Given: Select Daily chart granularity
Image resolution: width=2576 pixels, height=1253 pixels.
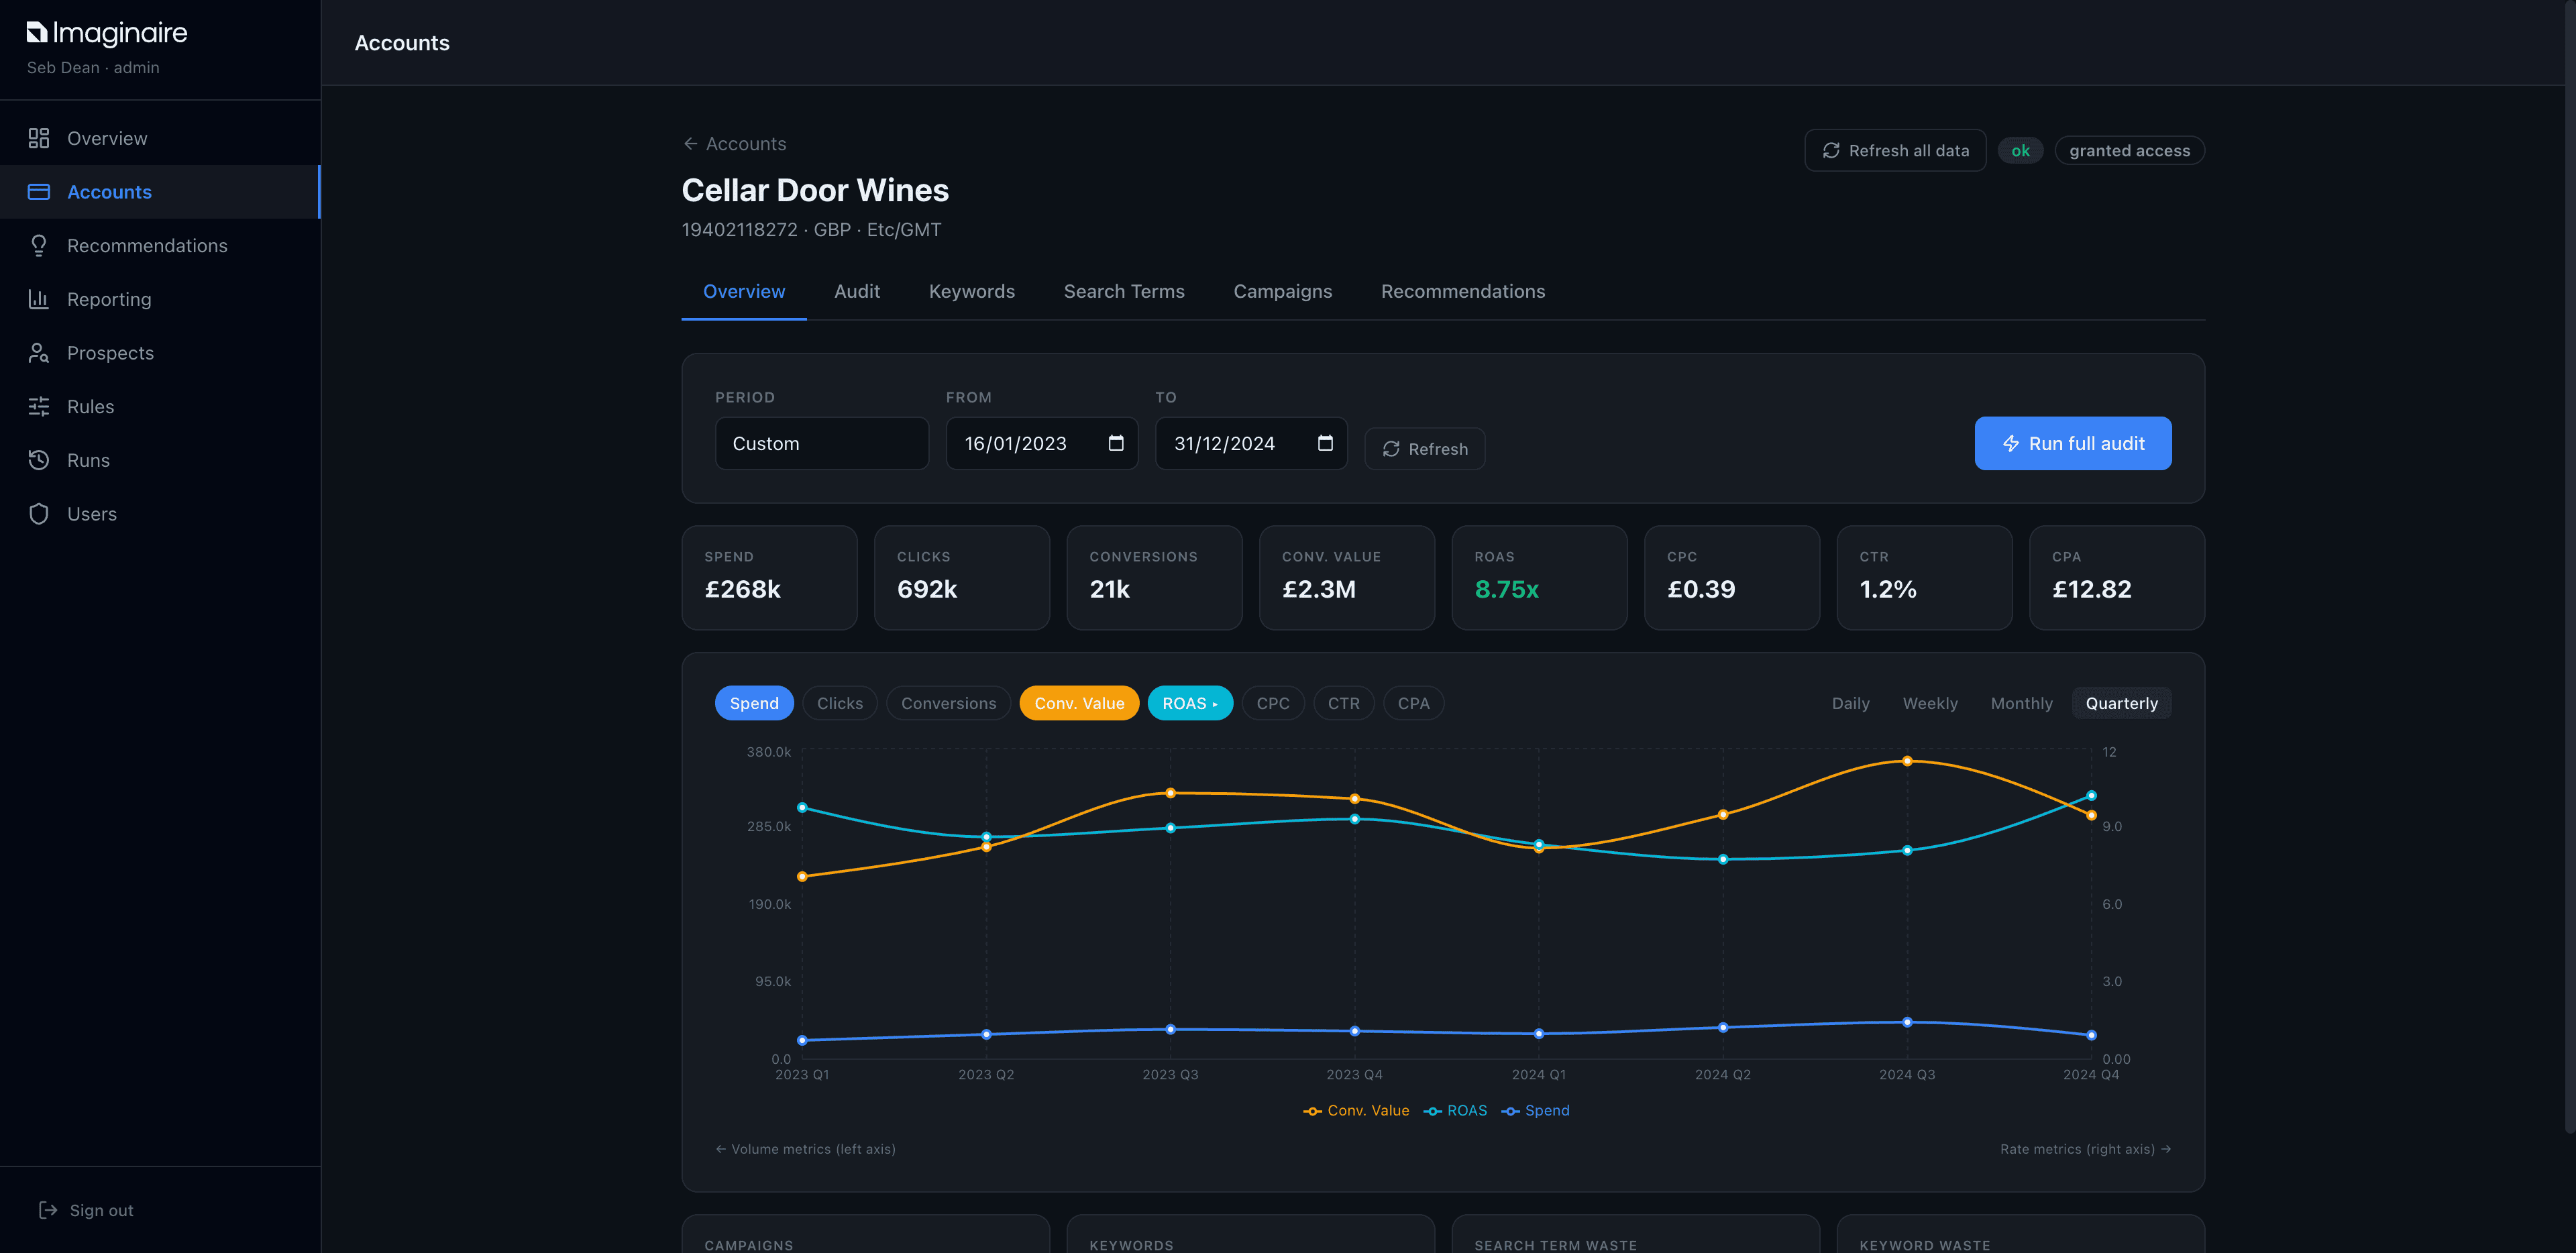Looking at the screenshot, I should (x=1850, y=703).
